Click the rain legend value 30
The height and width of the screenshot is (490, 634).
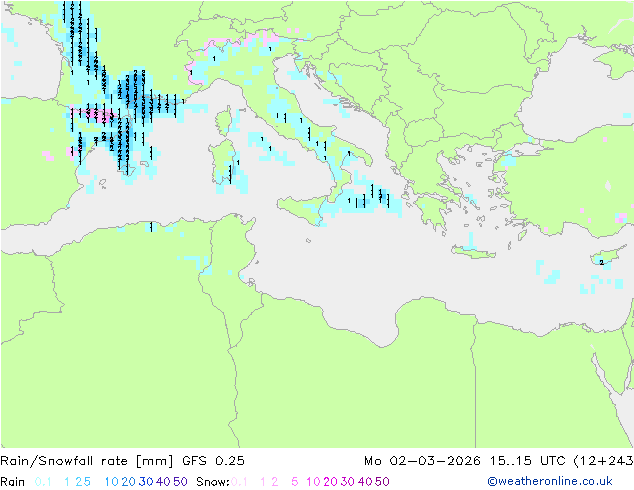[x=146, y=482]
